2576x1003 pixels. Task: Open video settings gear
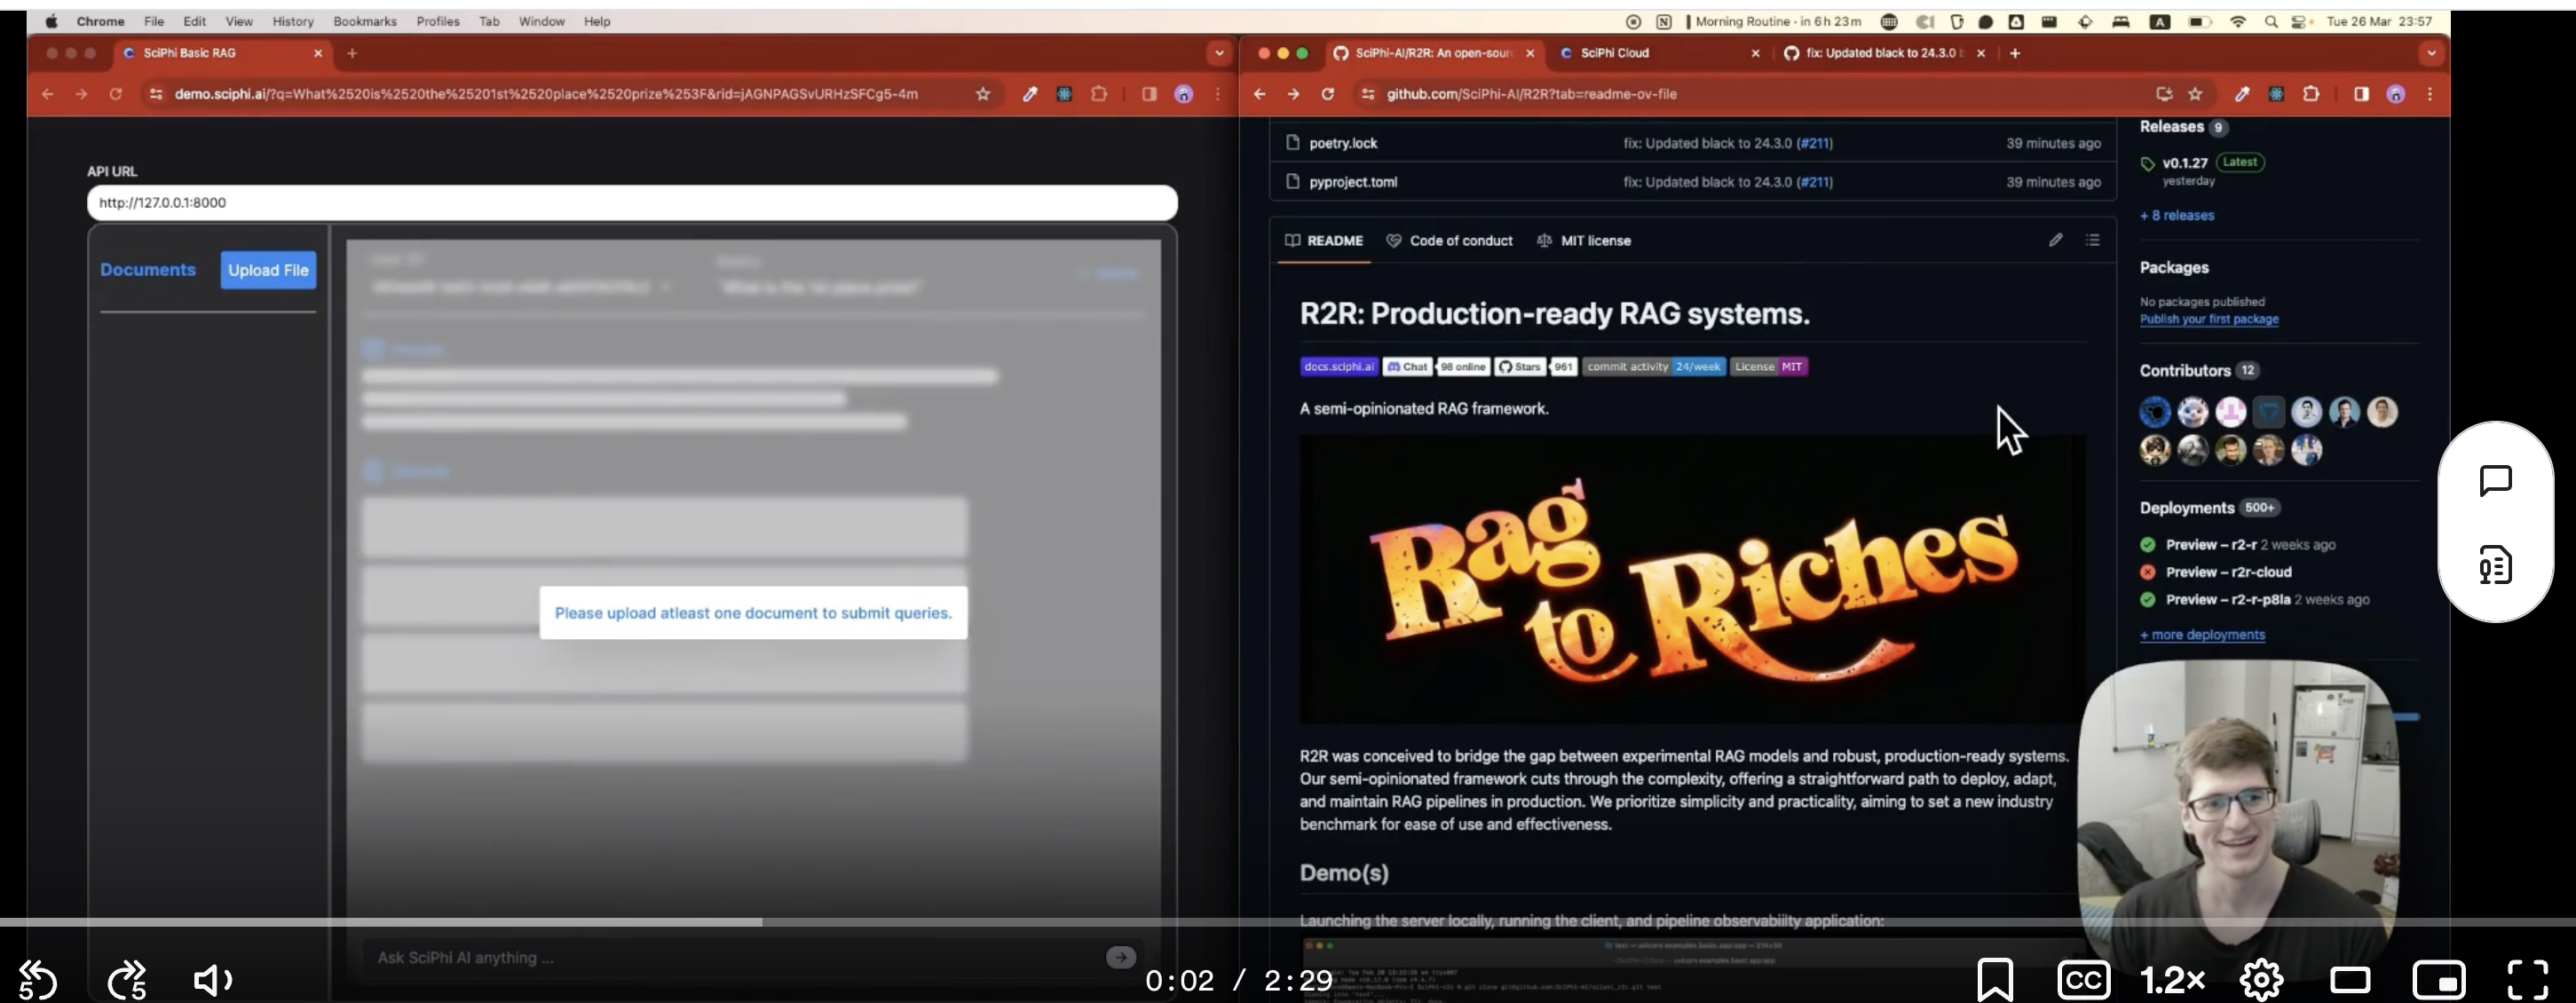(2261, 980)
